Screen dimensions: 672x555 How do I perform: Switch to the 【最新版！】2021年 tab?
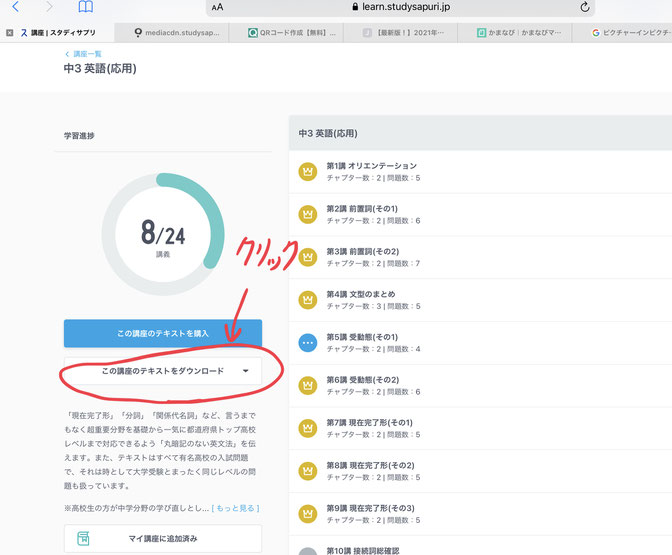(403, 33)
